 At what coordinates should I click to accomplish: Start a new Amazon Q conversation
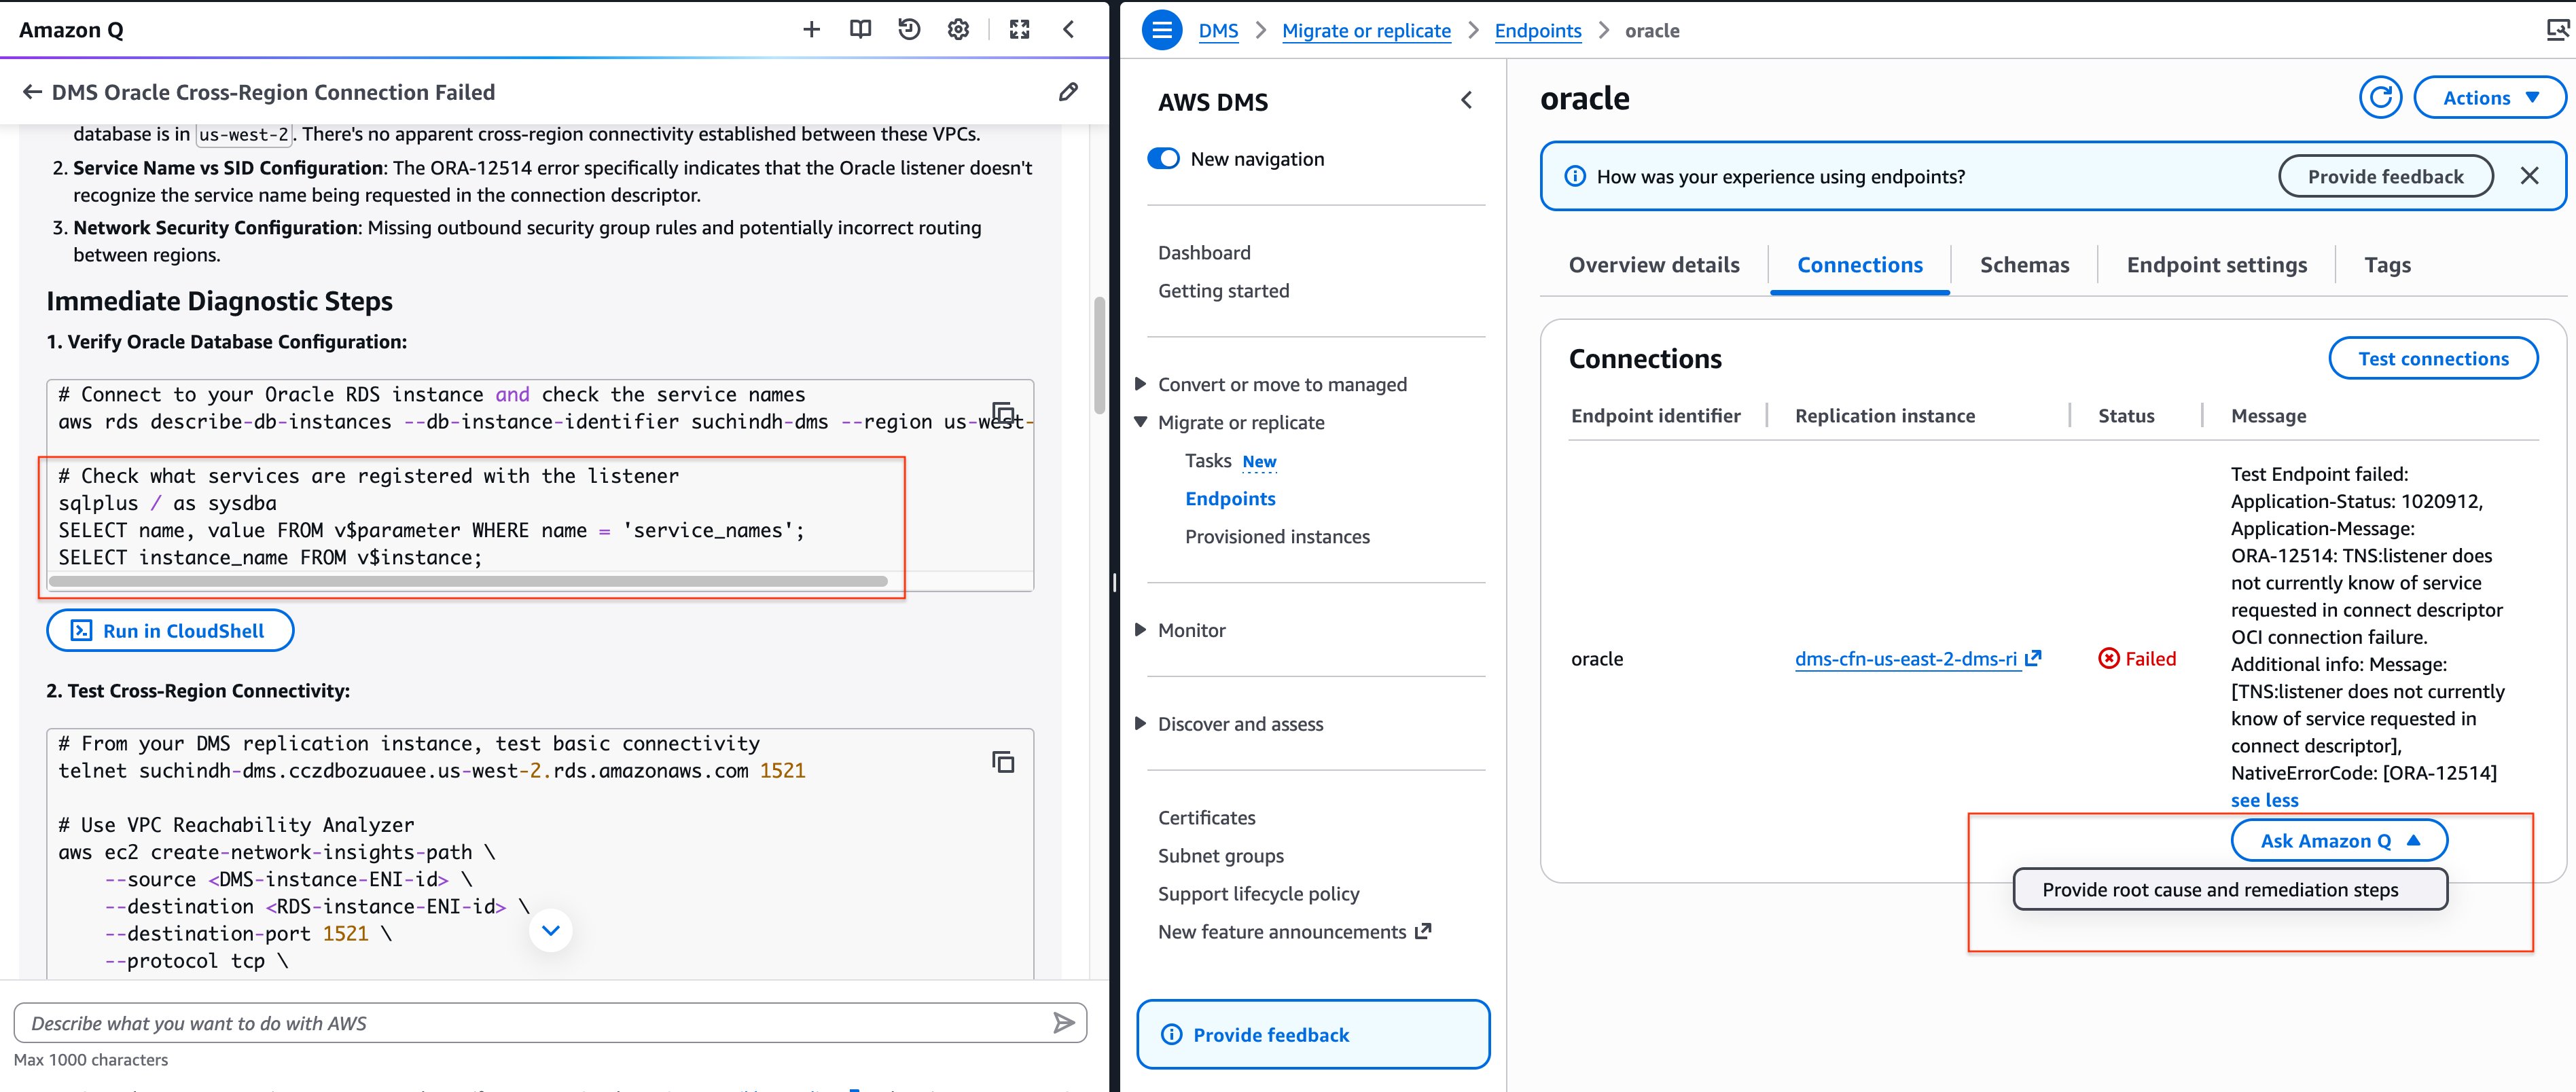(x=811, y=29)
